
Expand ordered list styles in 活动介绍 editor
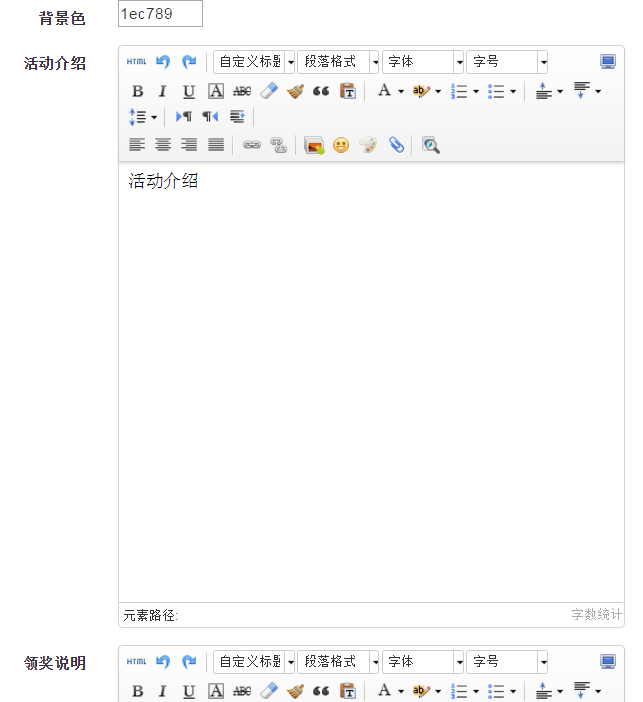[x=476, y=91]
